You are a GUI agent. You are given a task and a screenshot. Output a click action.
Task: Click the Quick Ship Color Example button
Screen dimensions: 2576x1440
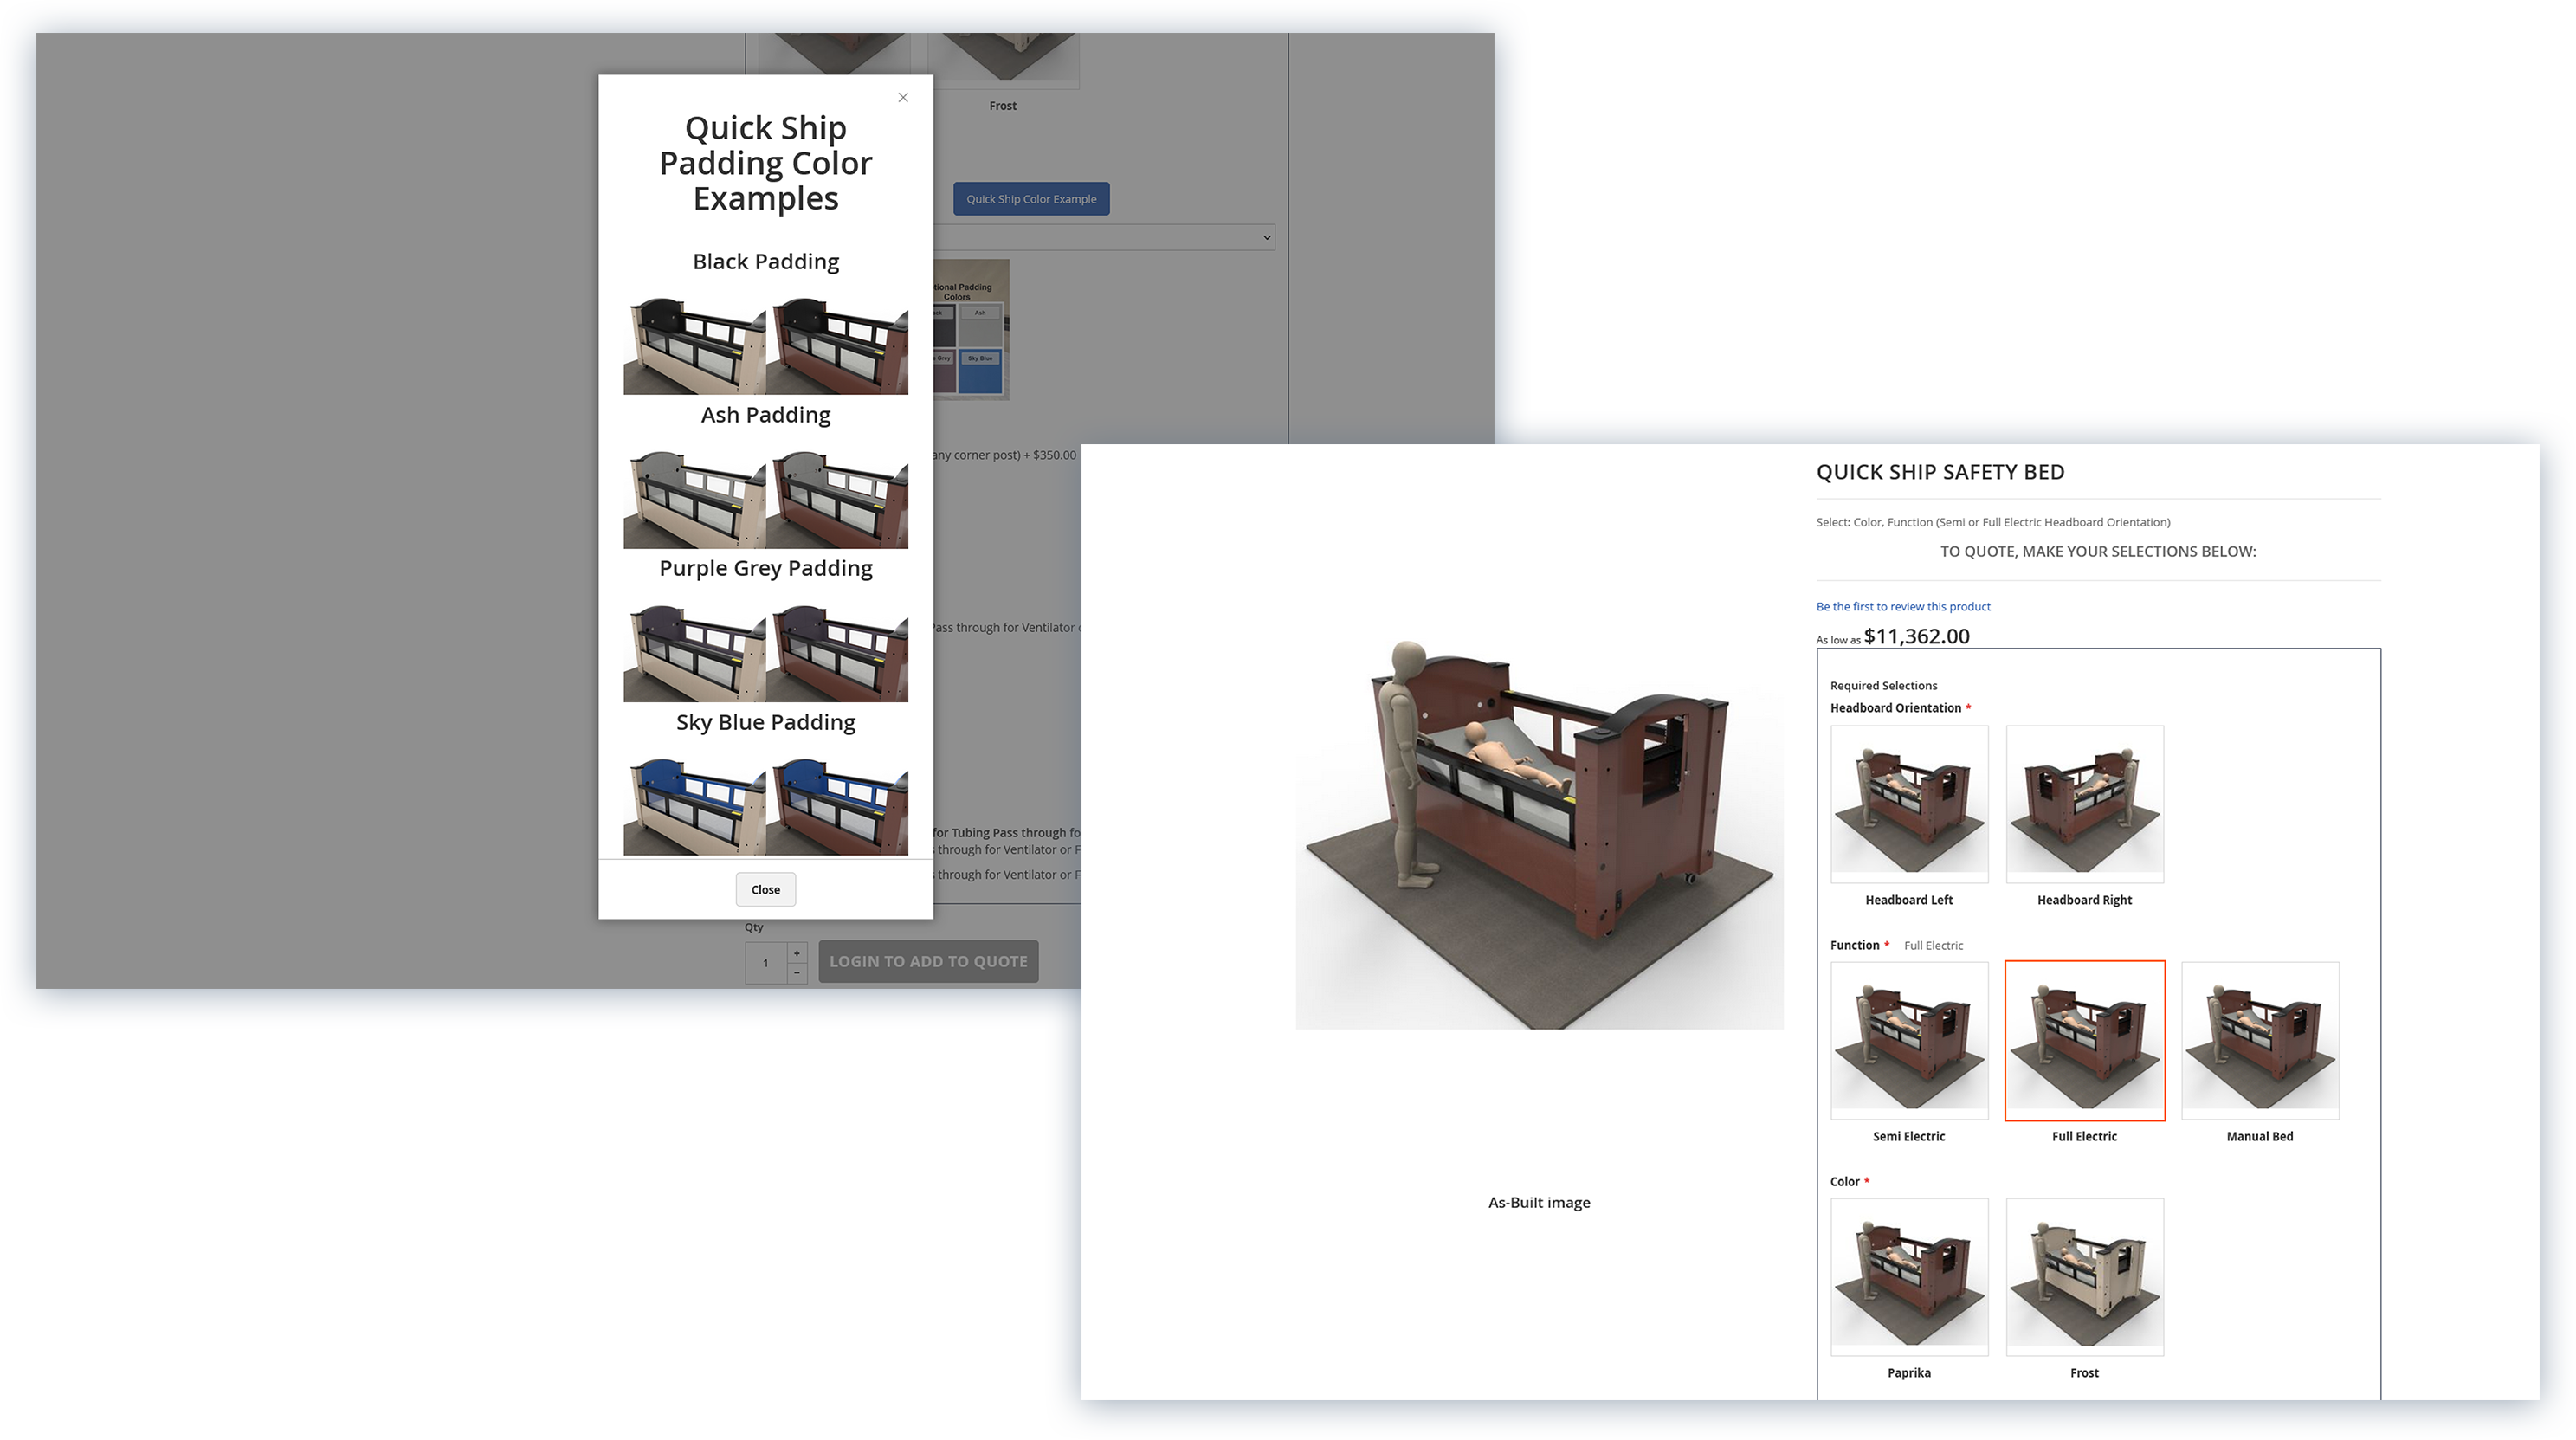coord(1031,198)
